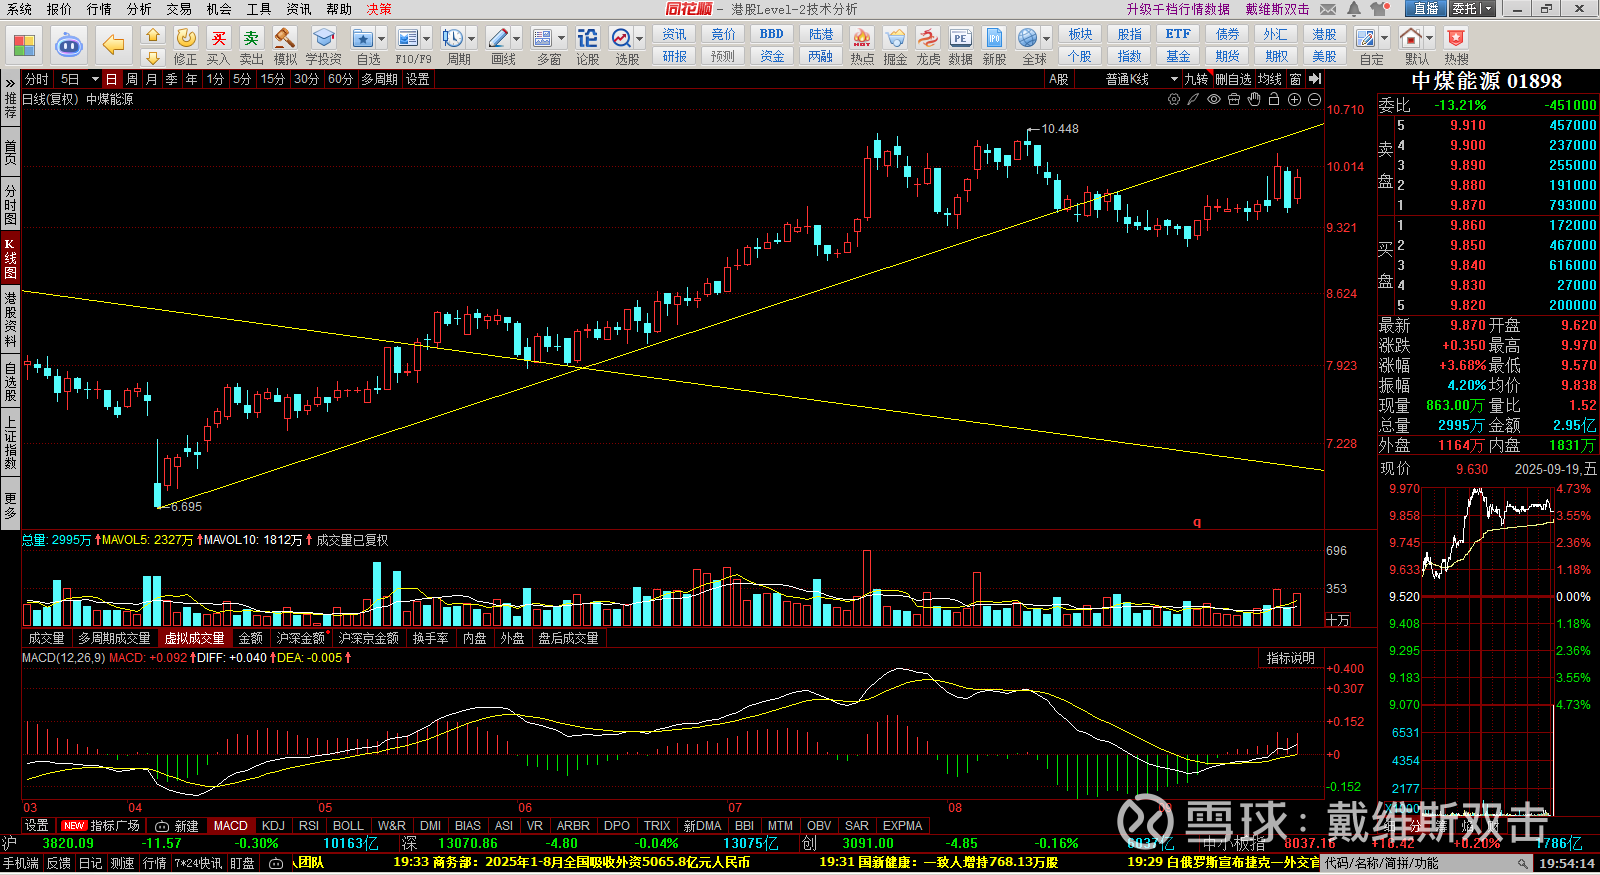Open the 系统 menu
The height and width of the screenshot is (875, 1600).
coord(19,9)
